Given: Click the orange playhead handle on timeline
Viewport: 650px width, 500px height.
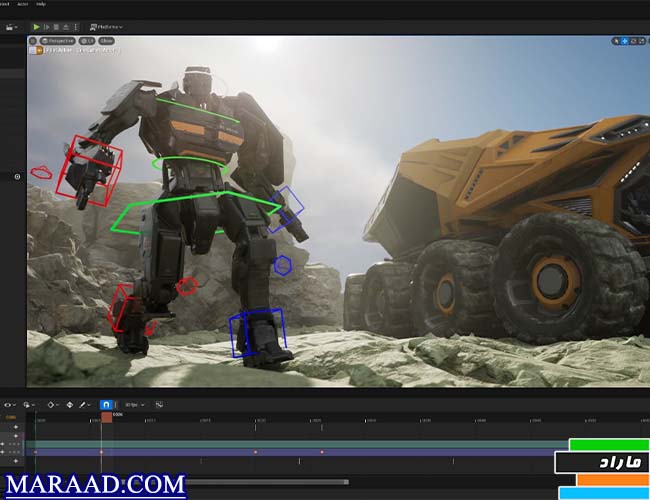Looking at the screenshot, I should tap(107, 417).
